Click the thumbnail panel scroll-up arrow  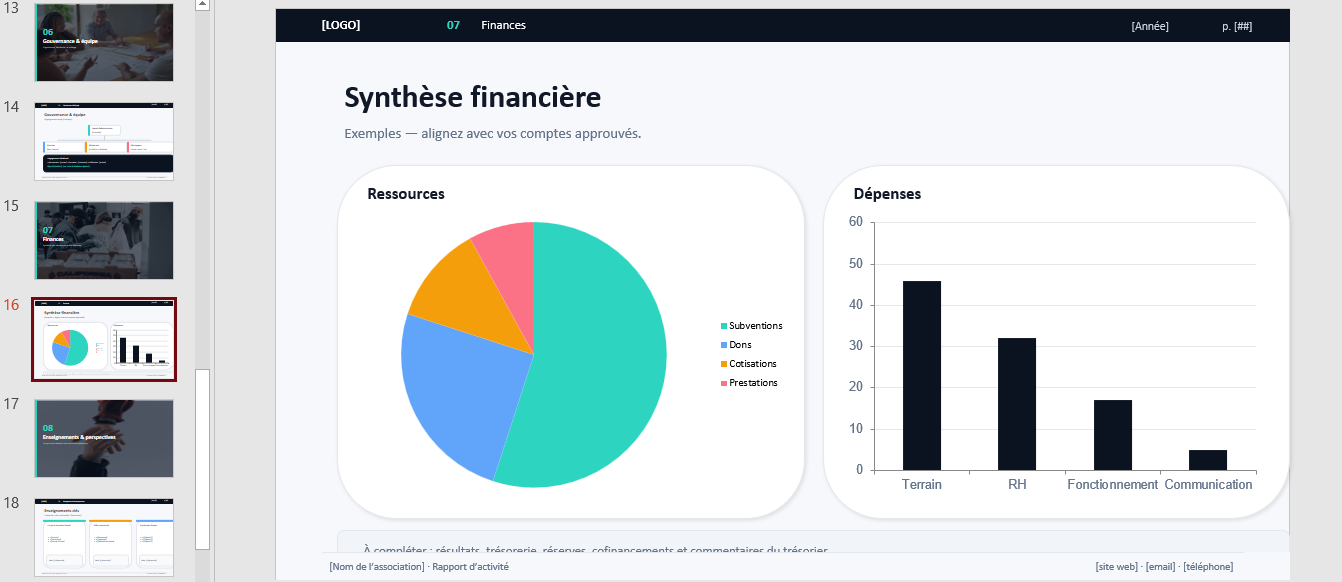click(202, 5)
